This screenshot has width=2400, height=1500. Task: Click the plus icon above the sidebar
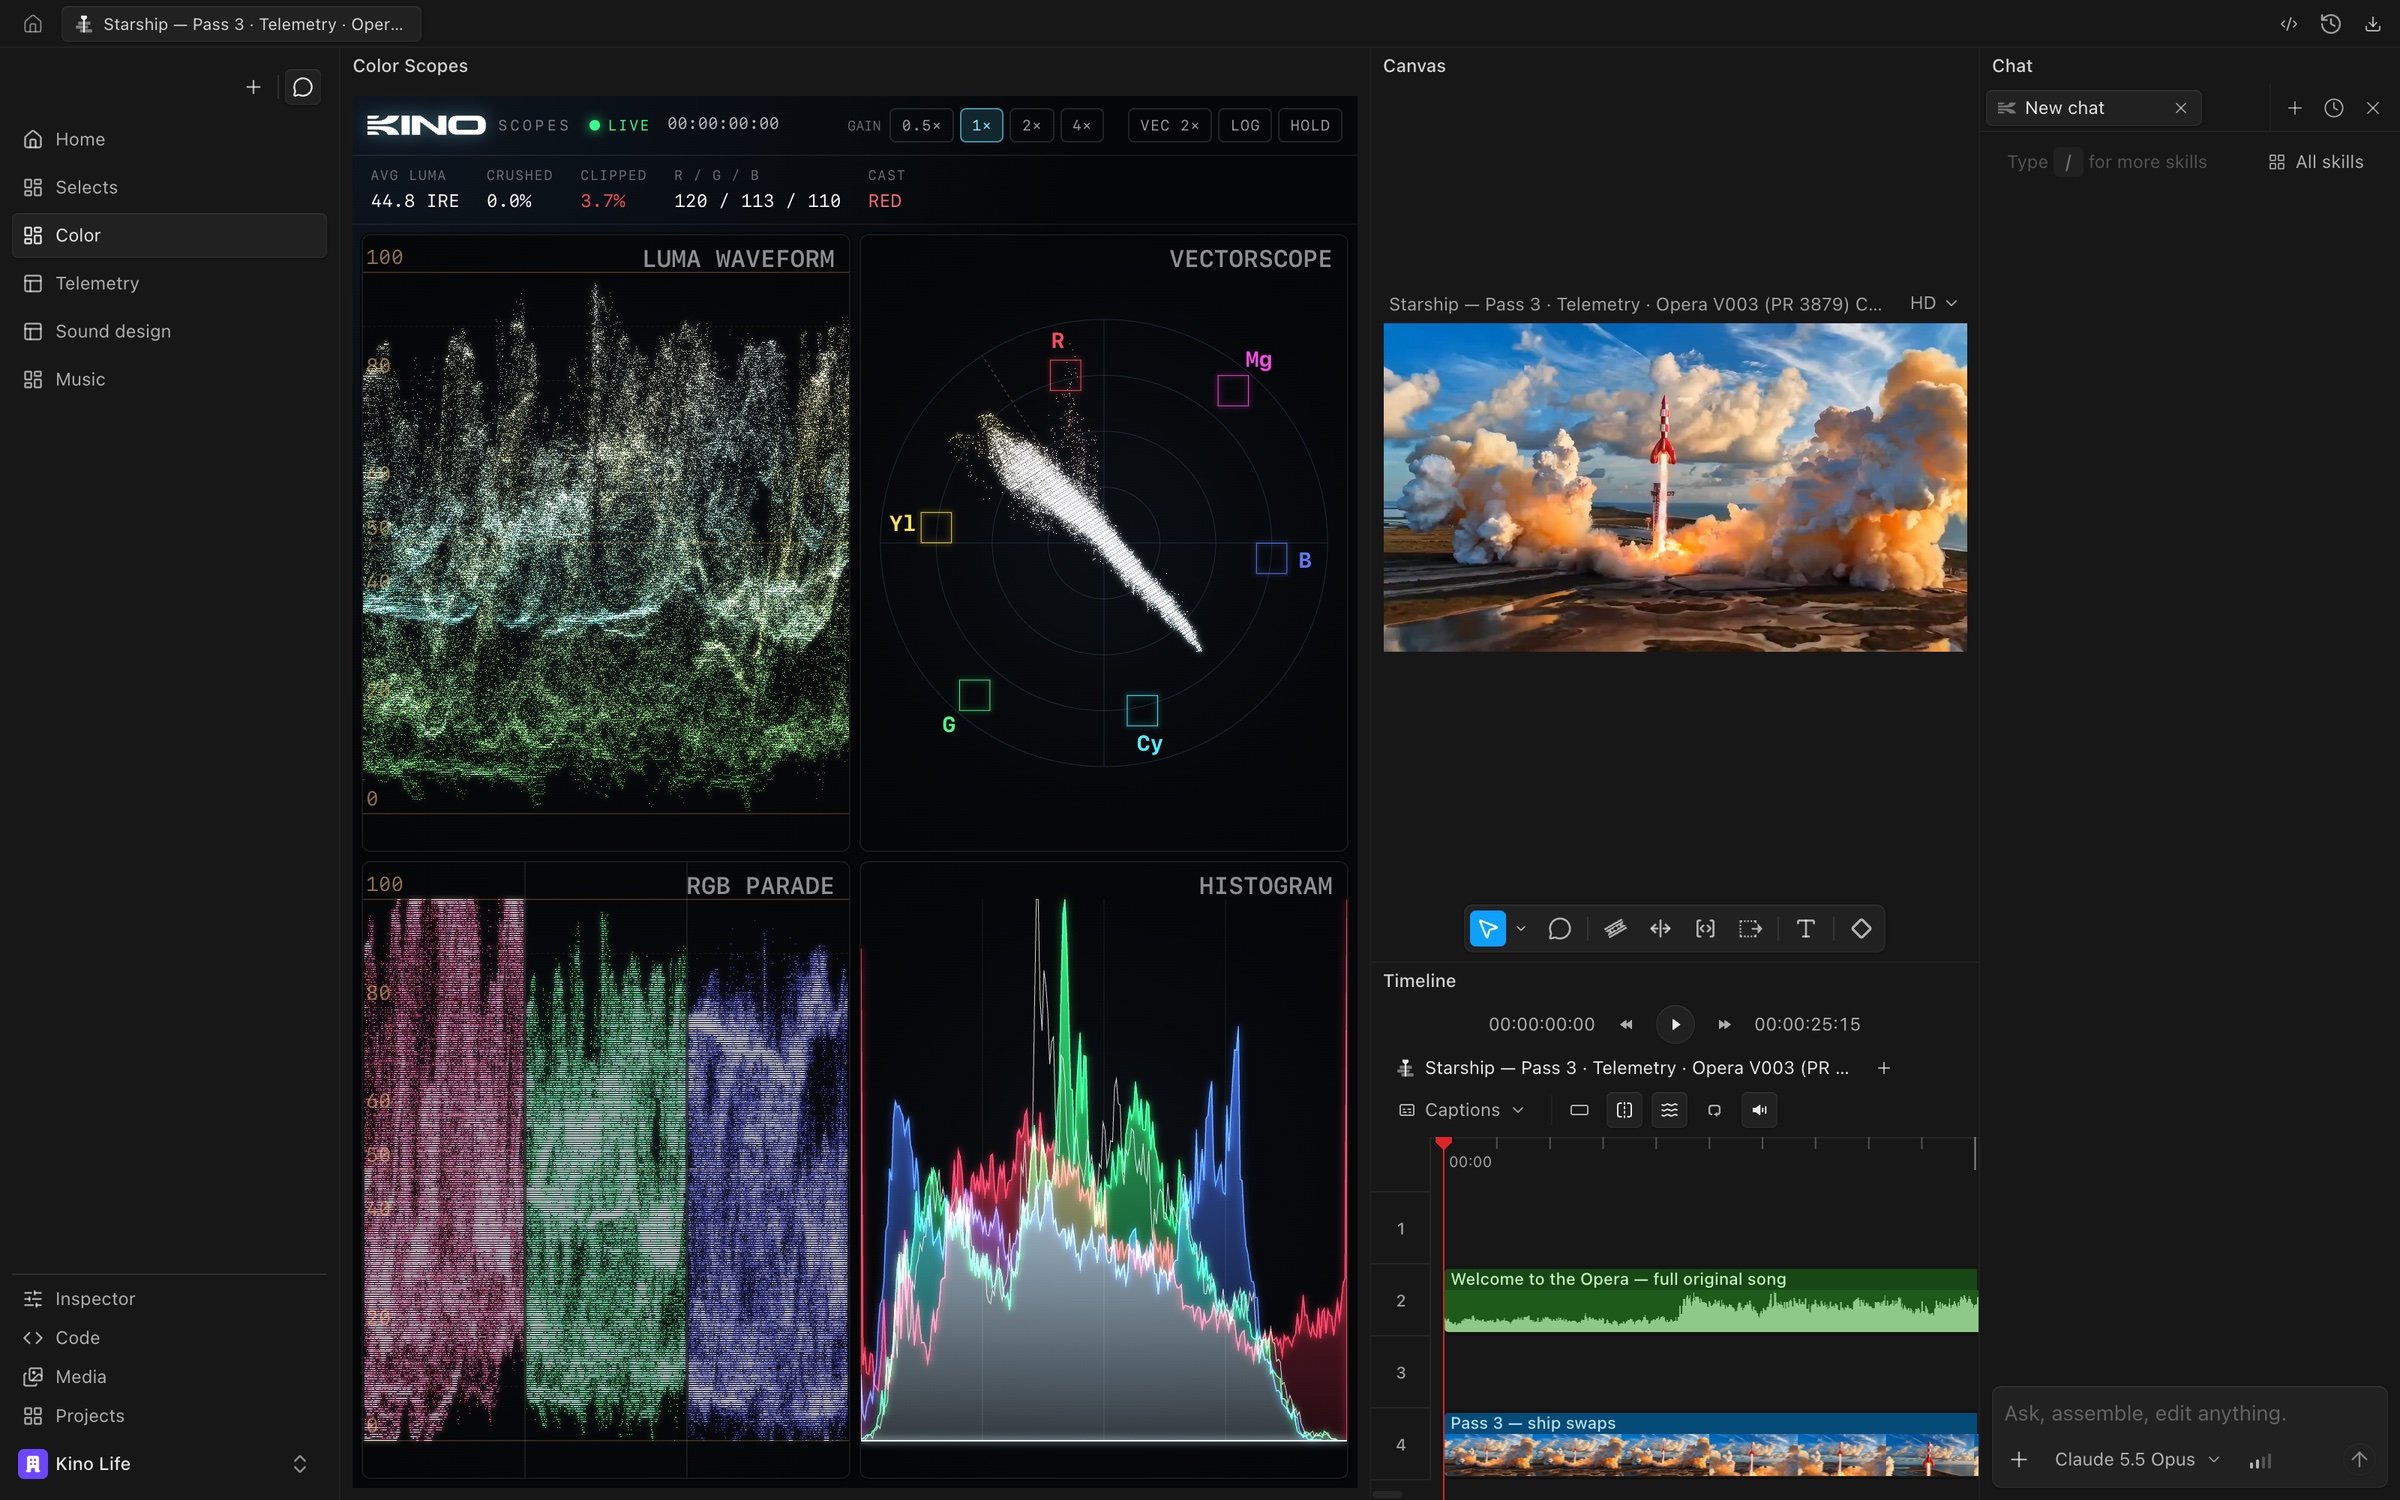[253, 87]
